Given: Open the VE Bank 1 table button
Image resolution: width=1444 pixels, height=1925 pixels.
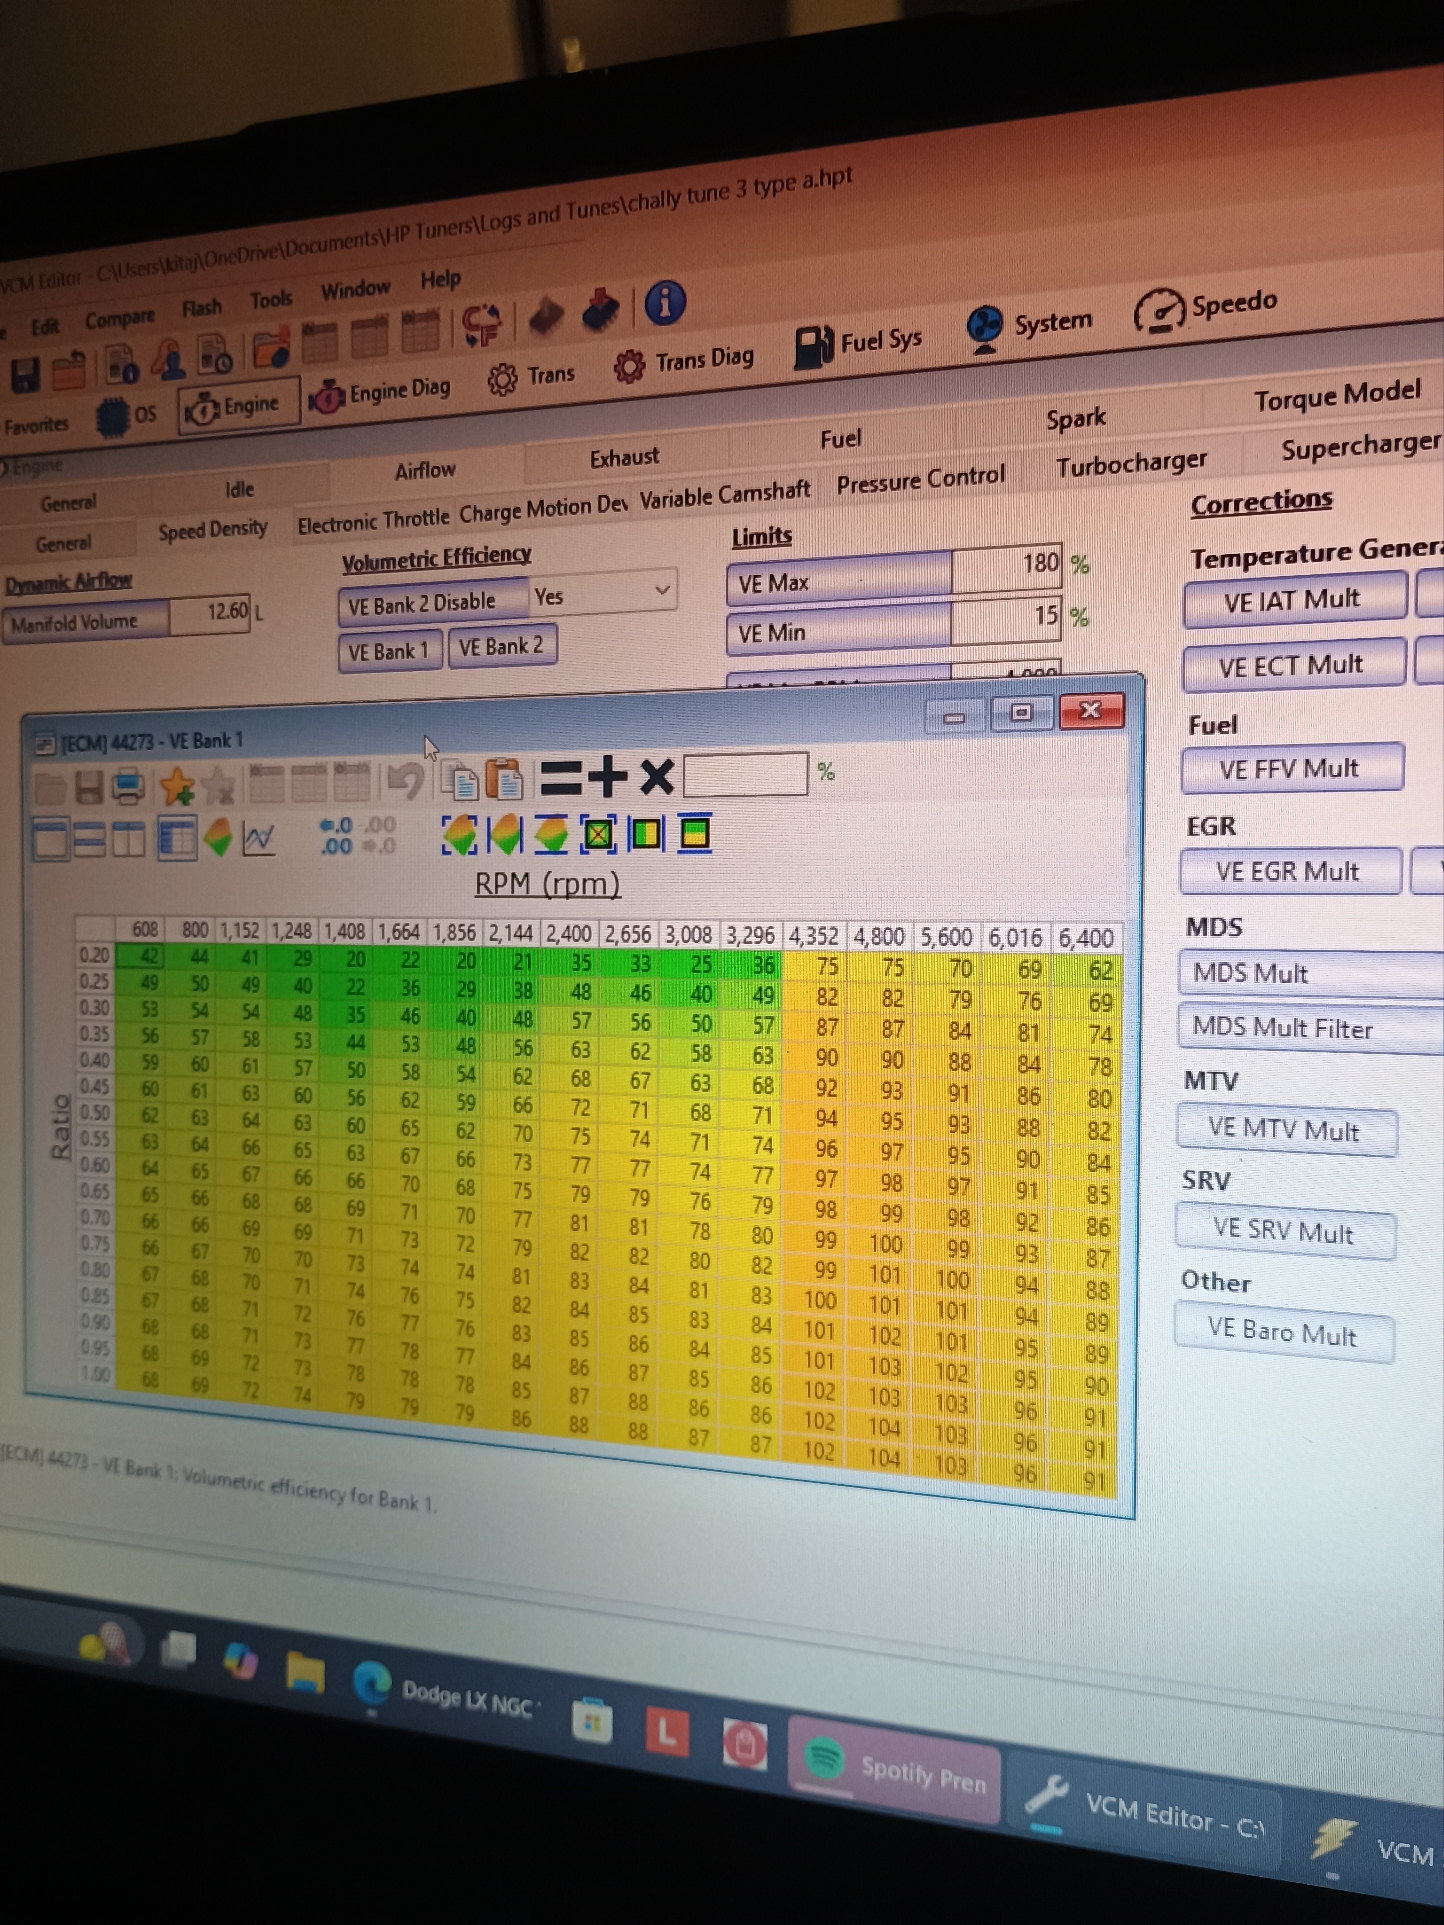Looking at the screenshot, I should 389,652.
